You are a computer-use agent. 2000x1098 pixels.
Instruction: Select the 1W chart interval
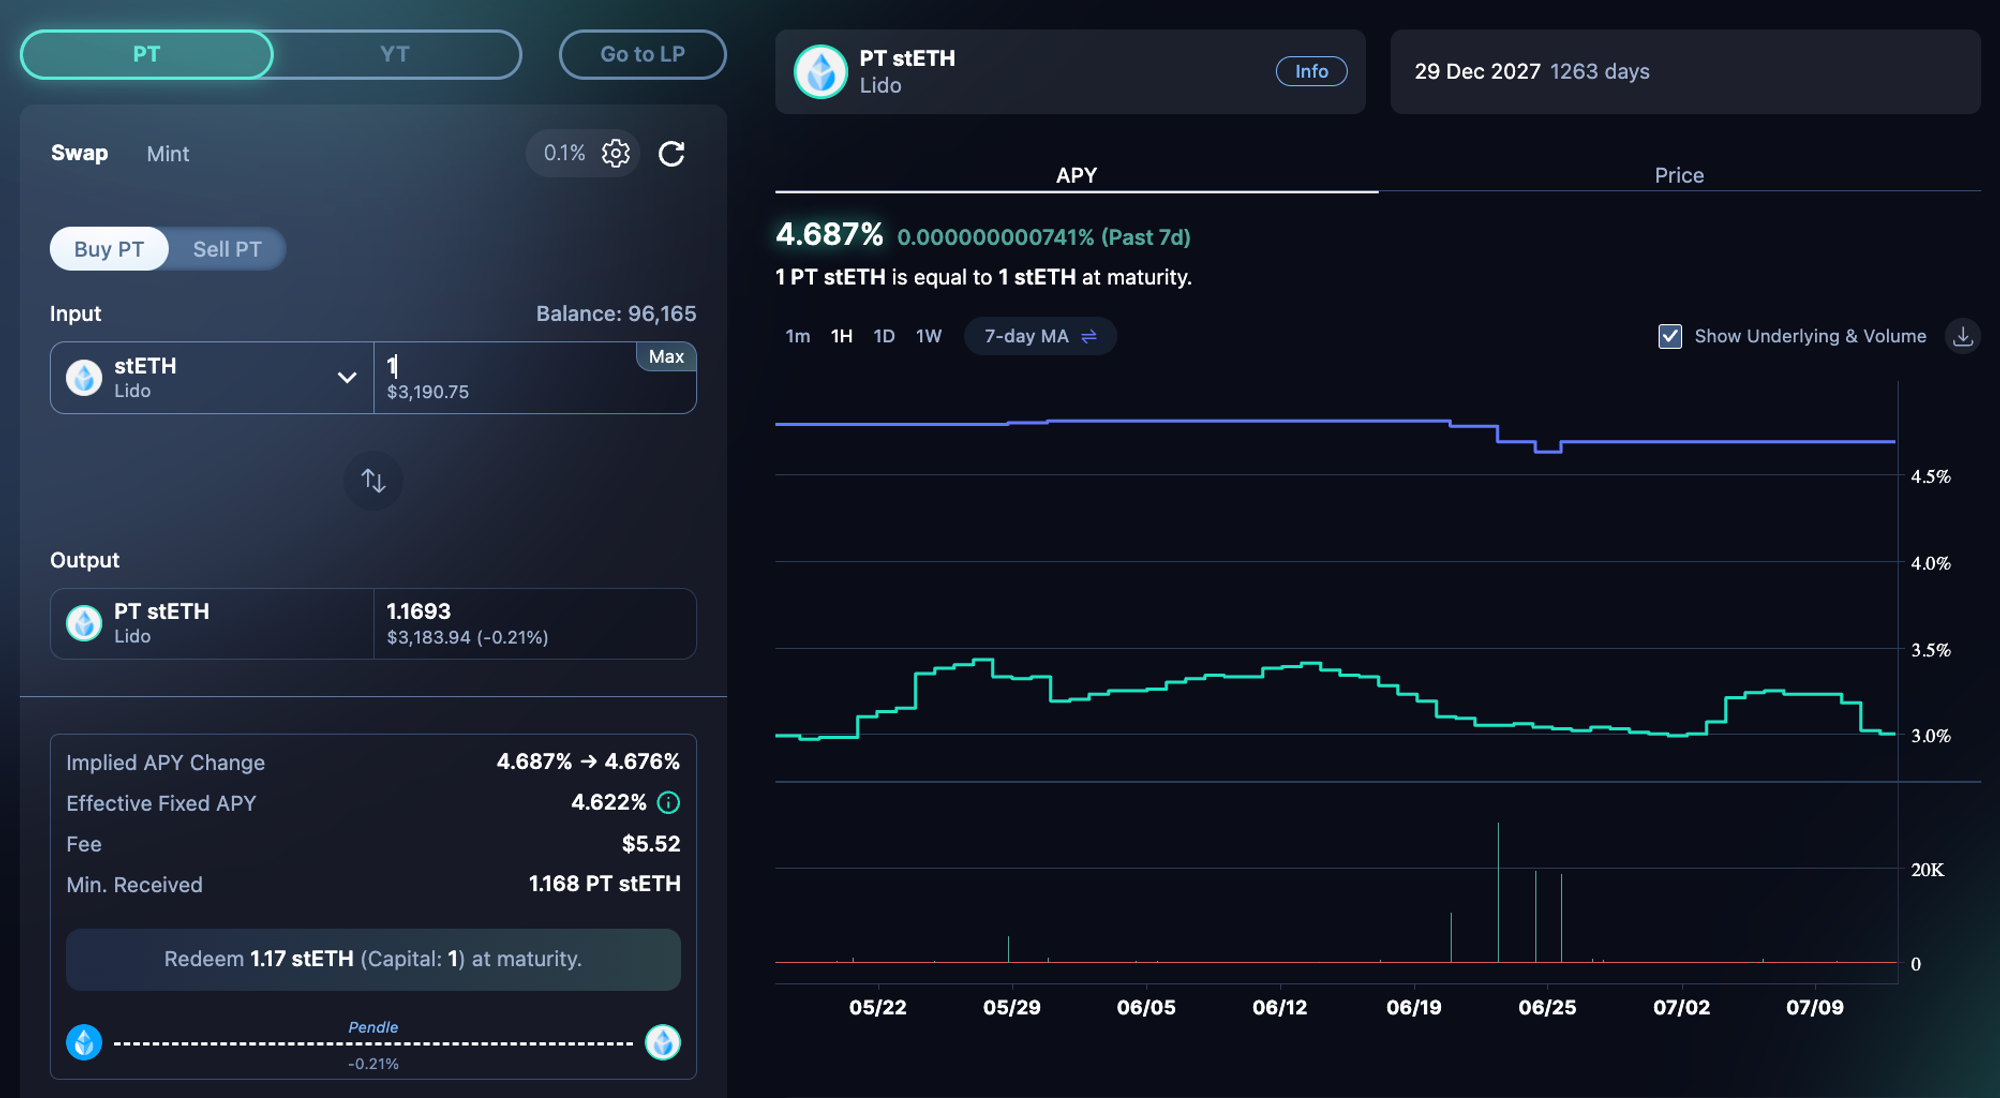[x=928, y=337]
